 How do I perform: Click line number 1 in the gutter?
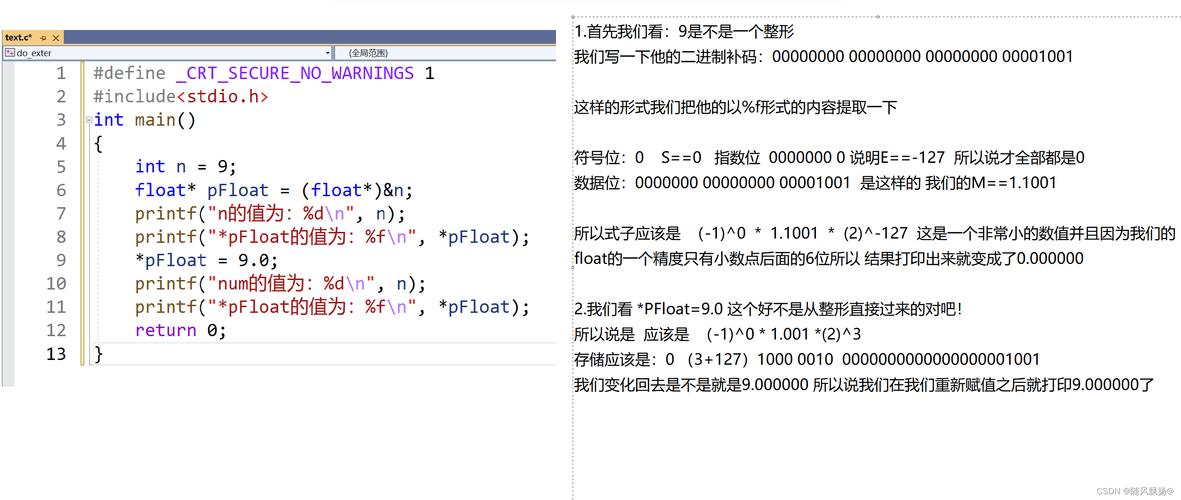[61, 74]
